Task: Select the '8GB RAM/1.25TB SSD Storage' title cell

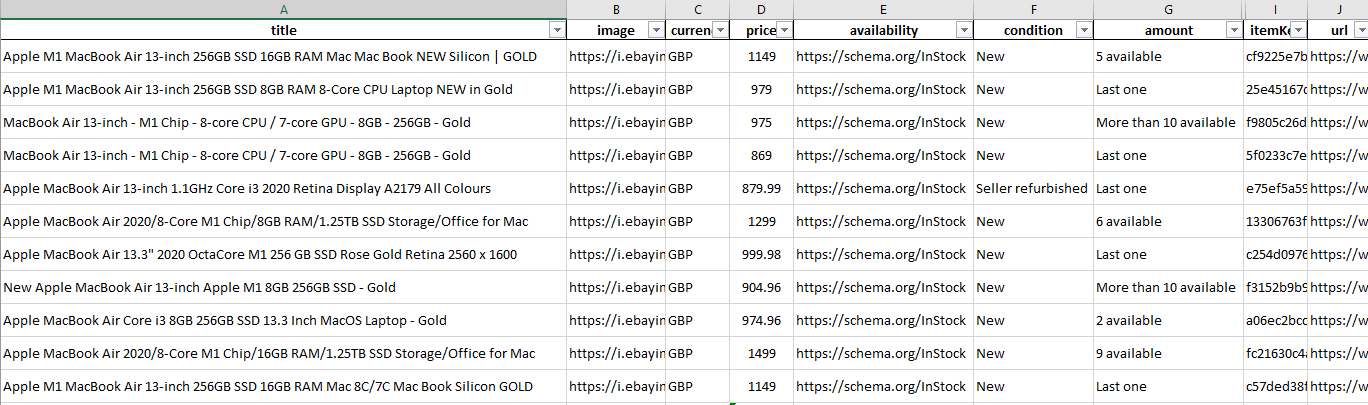Action: click(284, 222)
